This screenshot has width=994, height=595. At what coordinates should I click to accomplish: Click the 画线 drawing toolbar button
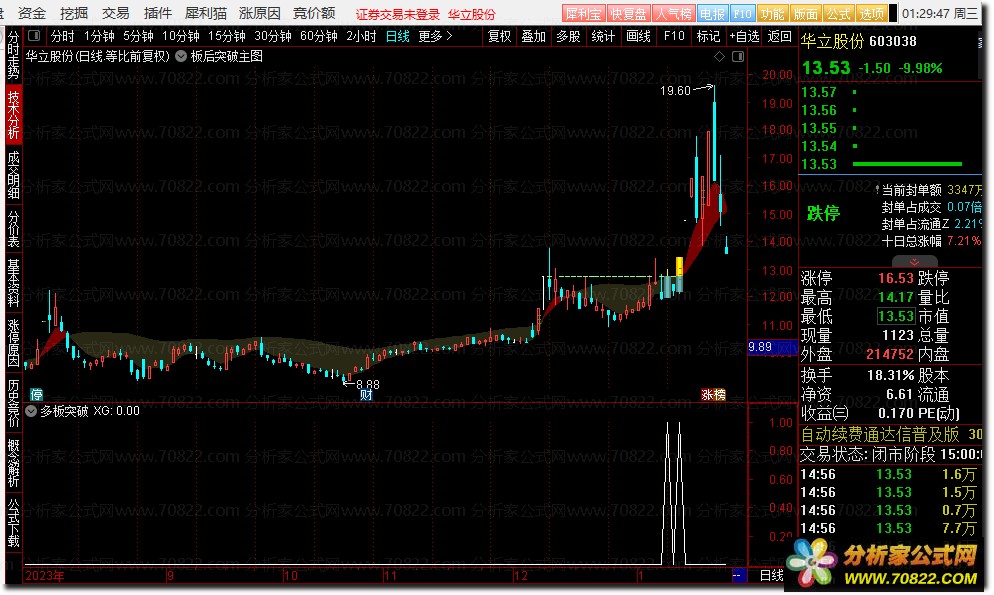pyautogui.click(x=638, y=36)
